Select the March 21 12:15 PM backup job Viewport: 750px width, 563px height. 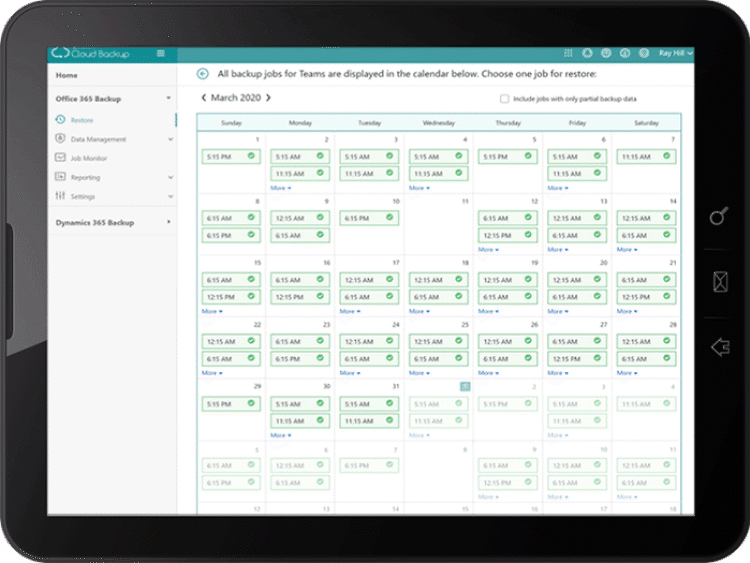coord(646,297)
